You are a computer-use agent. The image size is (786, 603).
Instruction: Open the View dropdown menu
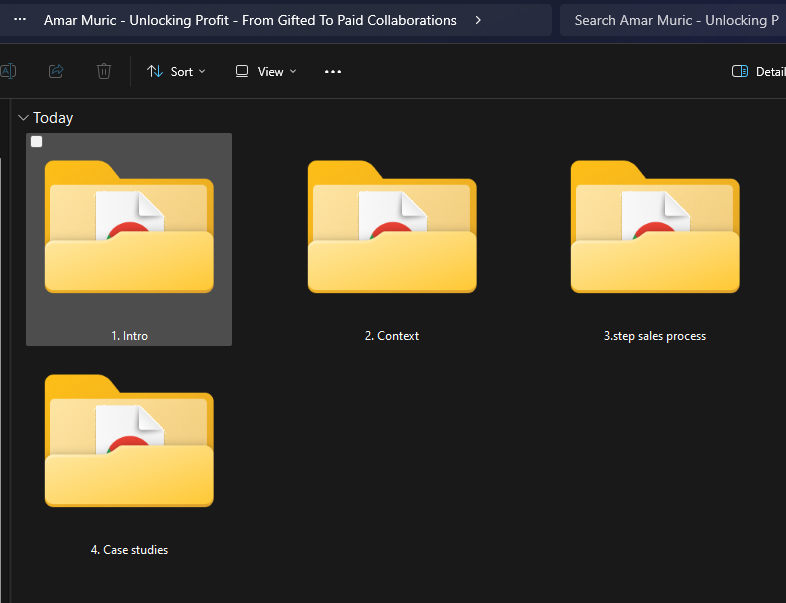[x=266, y=72]
